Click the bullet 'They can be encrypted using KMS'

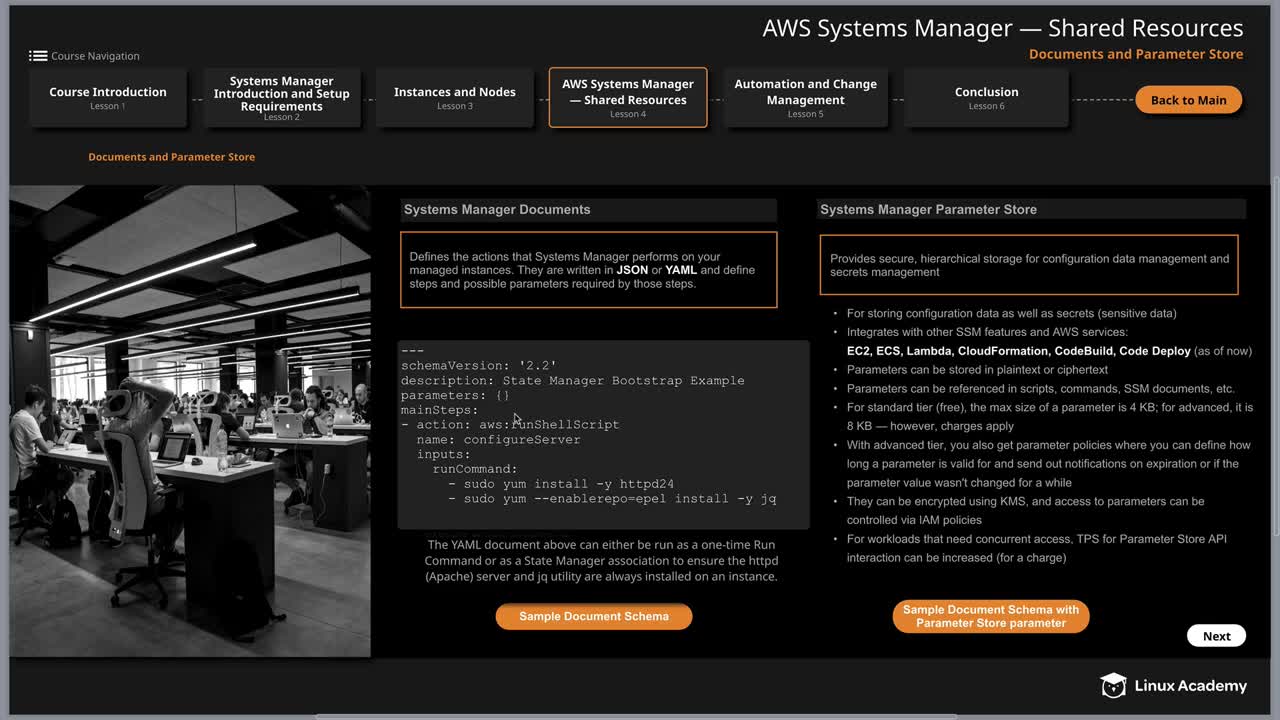[x=1025, y=511]
